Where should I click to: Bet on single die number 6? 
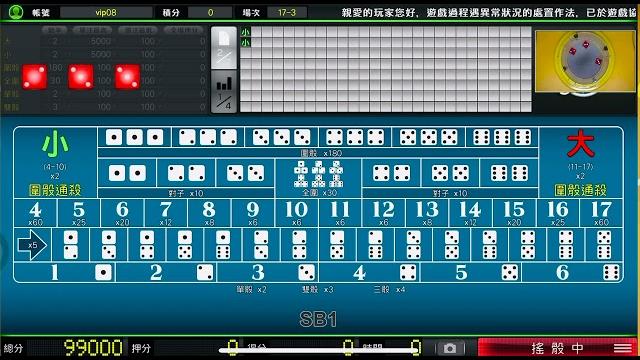click(x=573, y=272)
